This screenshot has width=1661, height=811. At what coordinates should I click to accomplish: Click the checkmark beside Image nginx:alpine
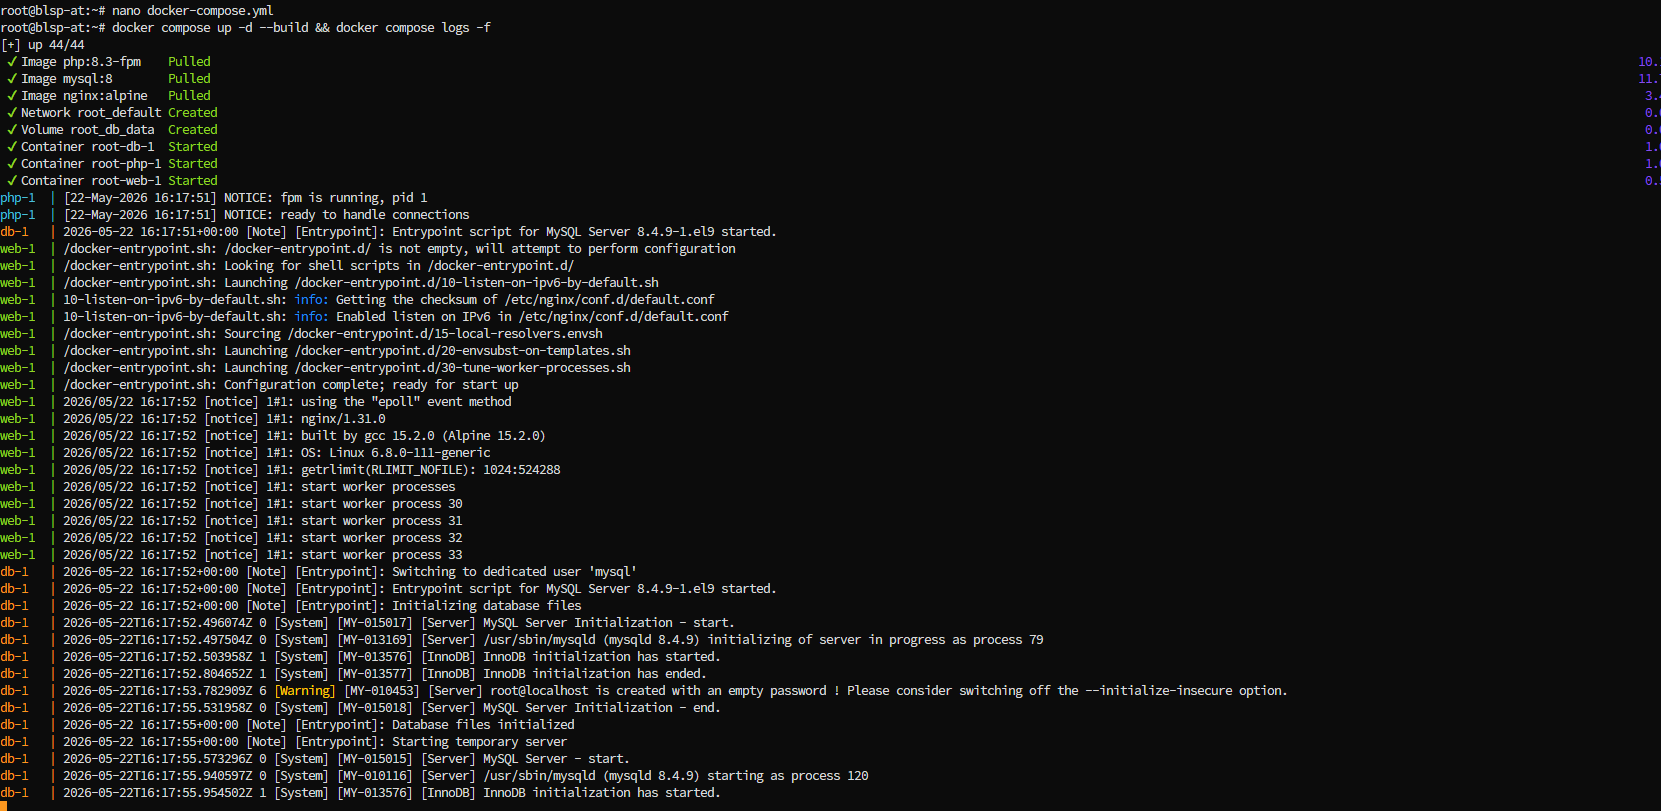[12, 96]
